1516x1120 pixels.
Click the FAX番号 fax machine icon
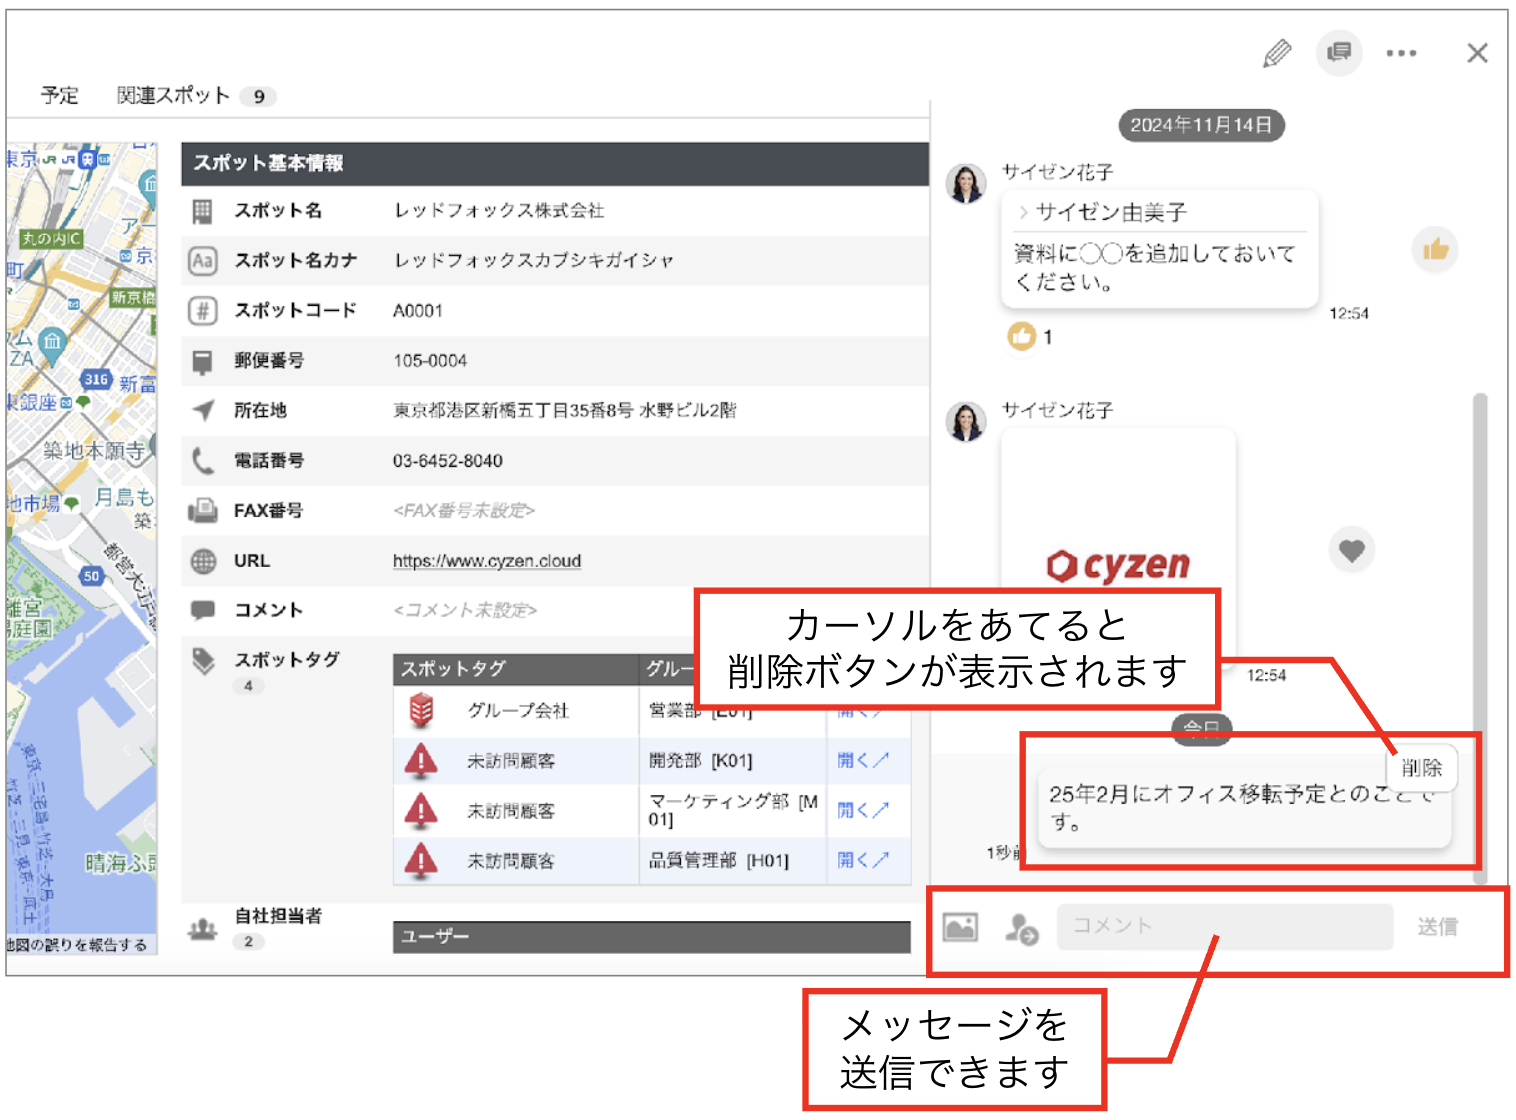(203, 511)
